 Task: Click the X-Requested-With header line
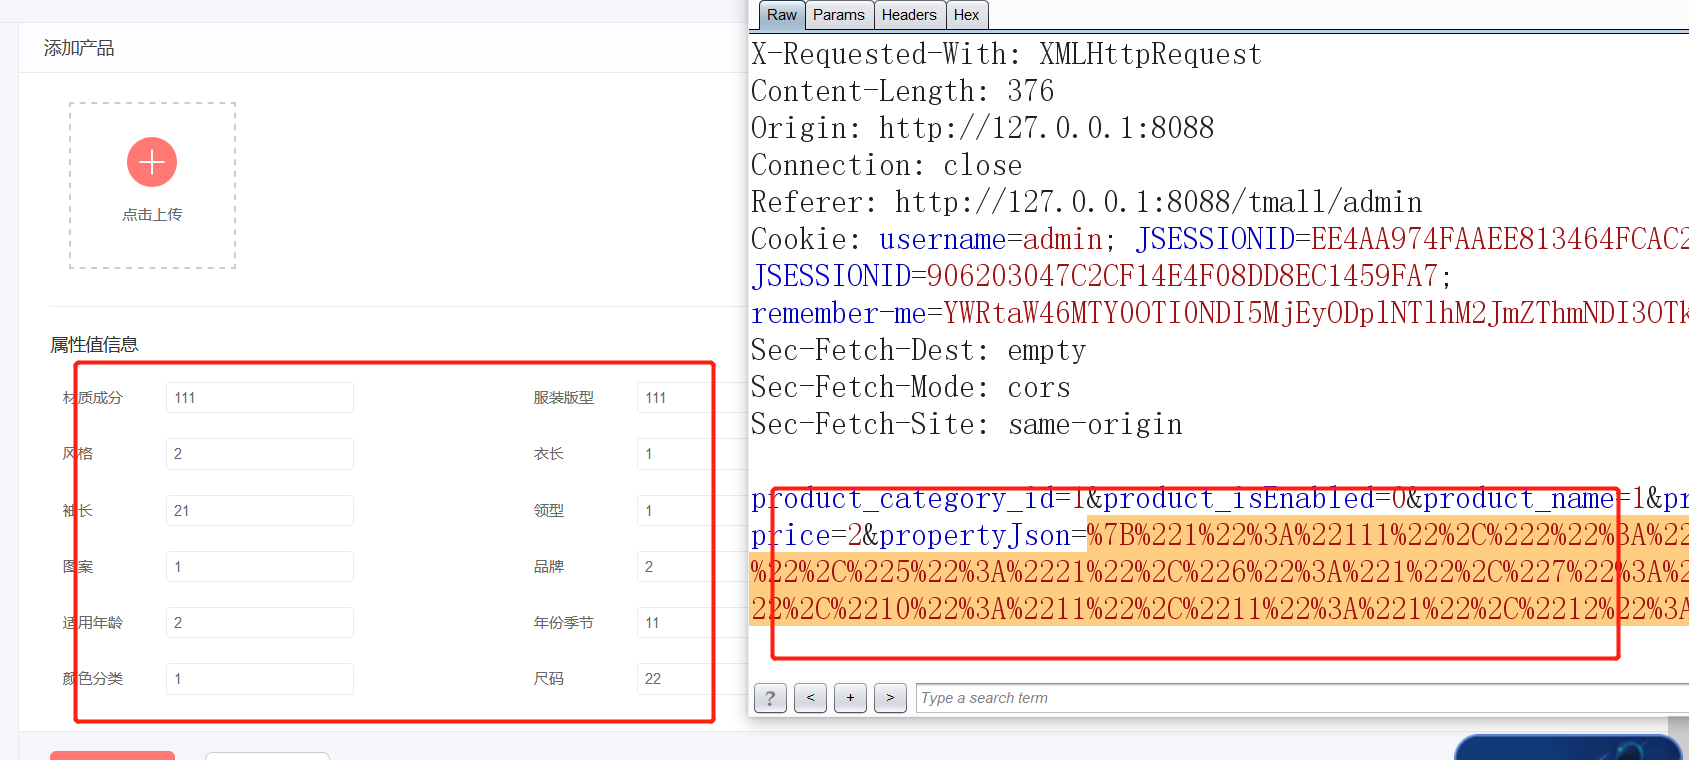pyautogui.click(x=1006, y=54)
